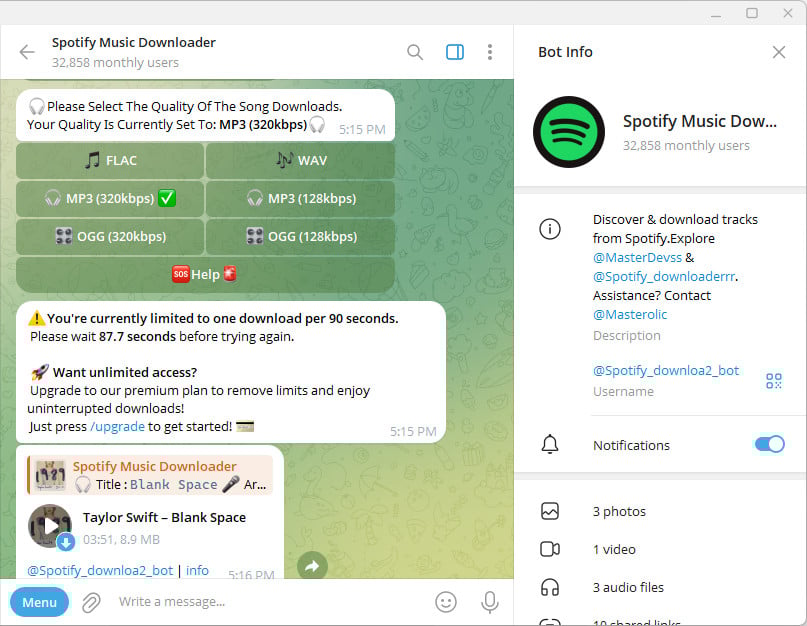Click the /upgrade command link
The width and height of the screenshot is (807, 626).
click(x=117, y=427)
